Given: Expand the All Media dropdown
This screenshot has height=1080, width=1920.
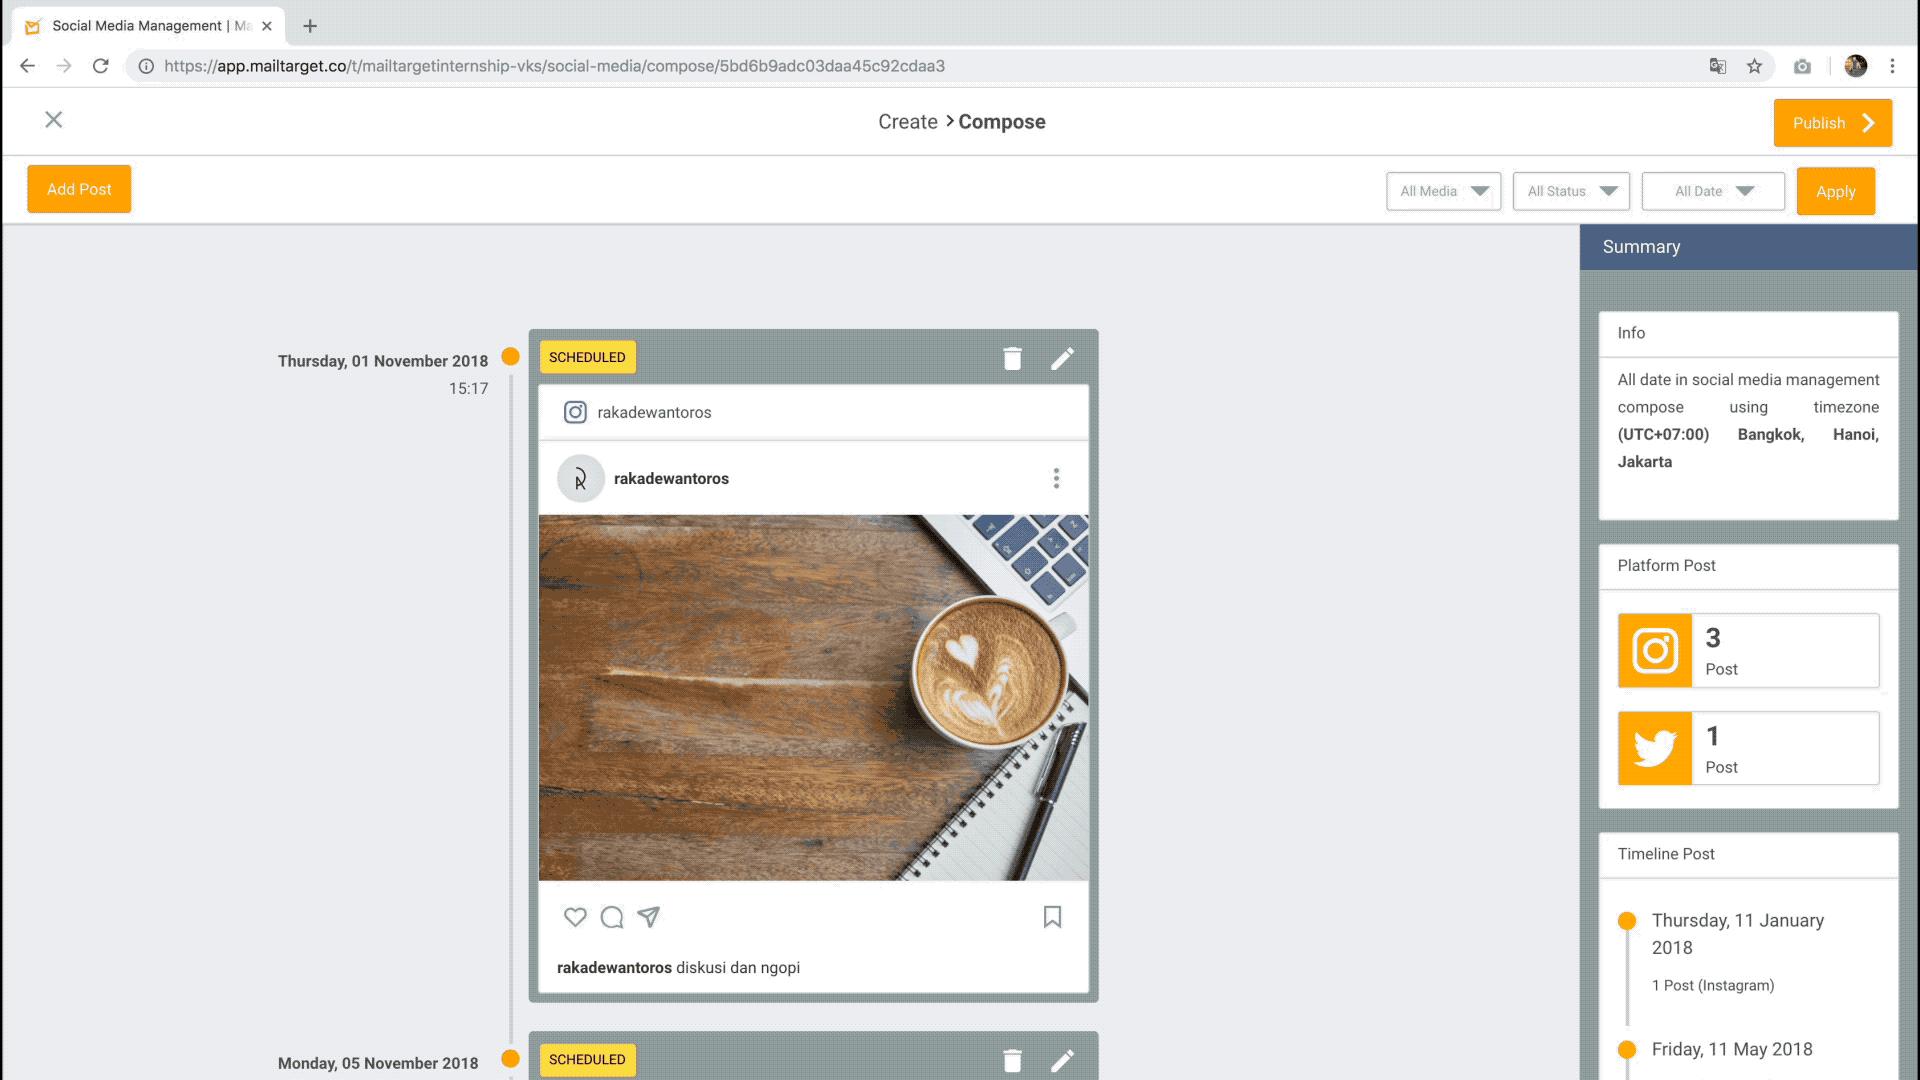Looking at the screenshot, I should 1443,191.
